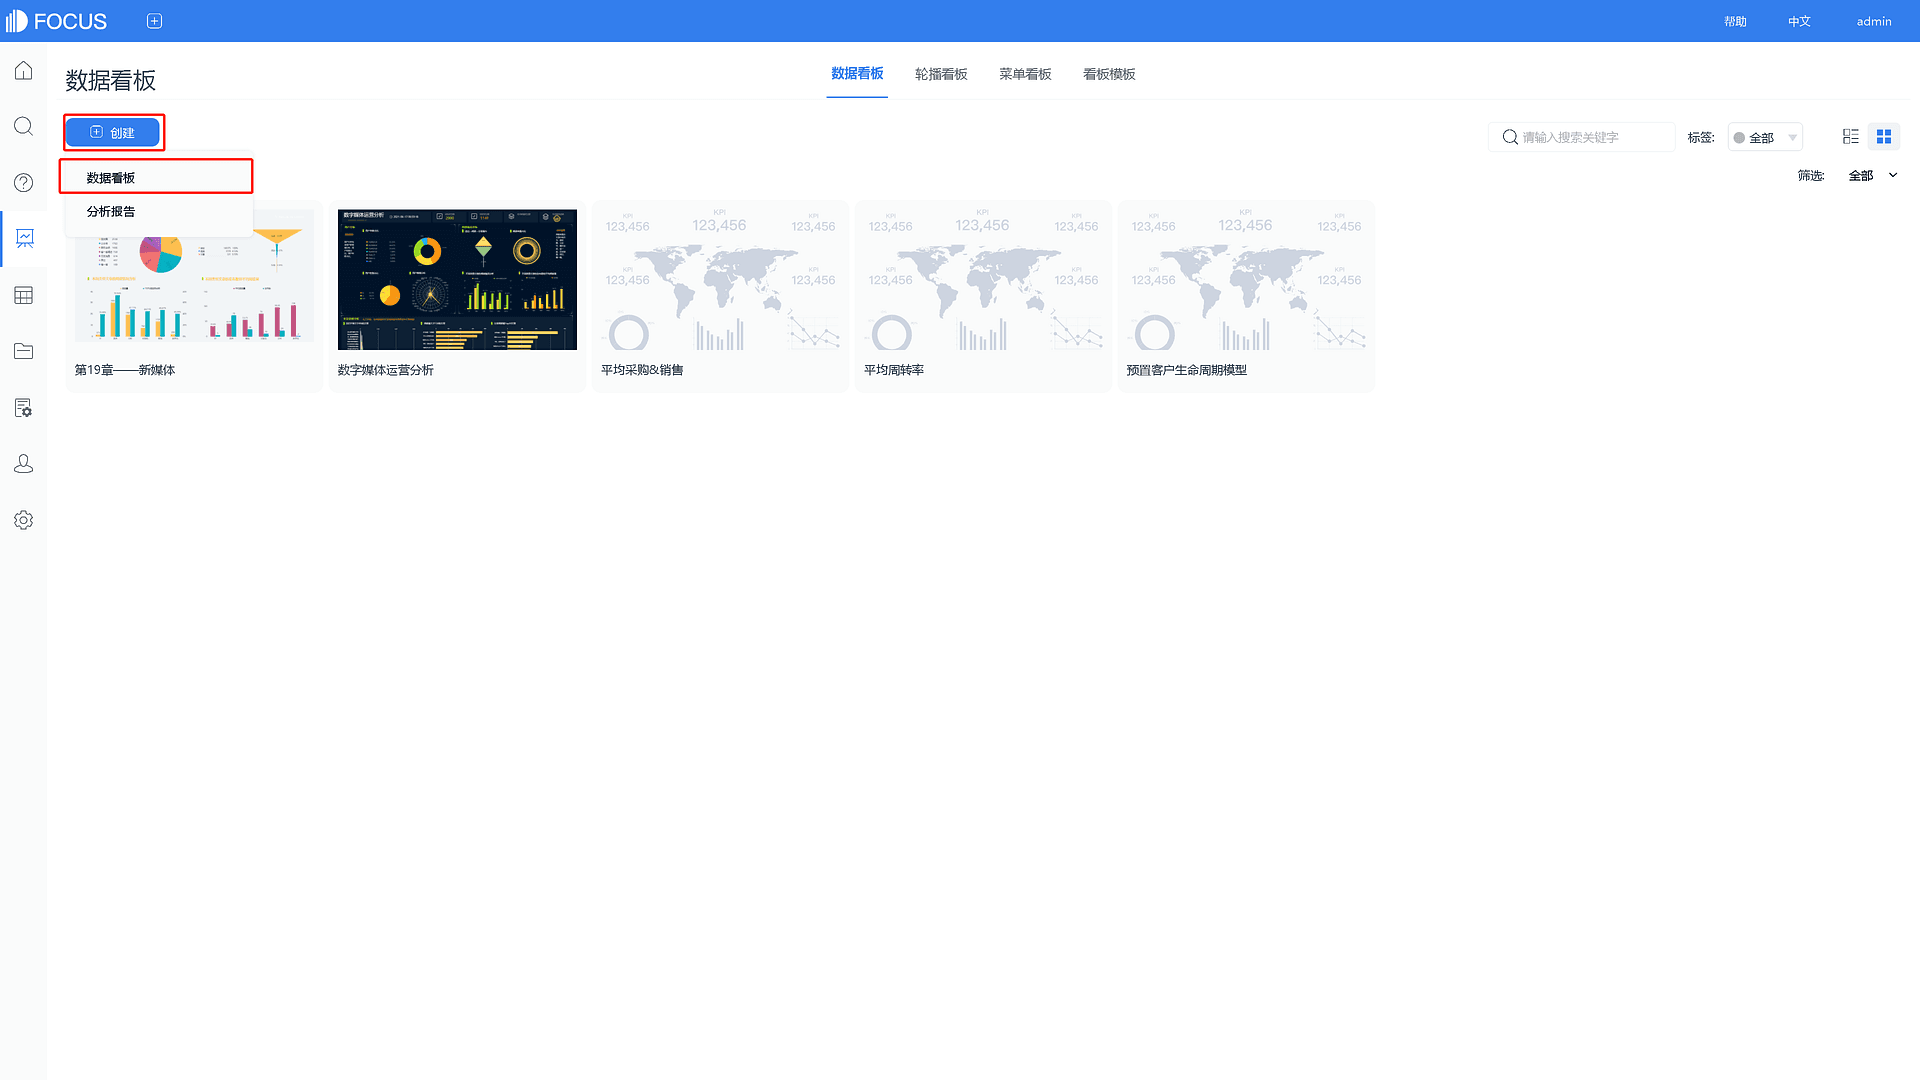The image size is (1920, 1080).
Task: Select the dashboard chart icon in sidebar
Action: [x=24, y=238]
